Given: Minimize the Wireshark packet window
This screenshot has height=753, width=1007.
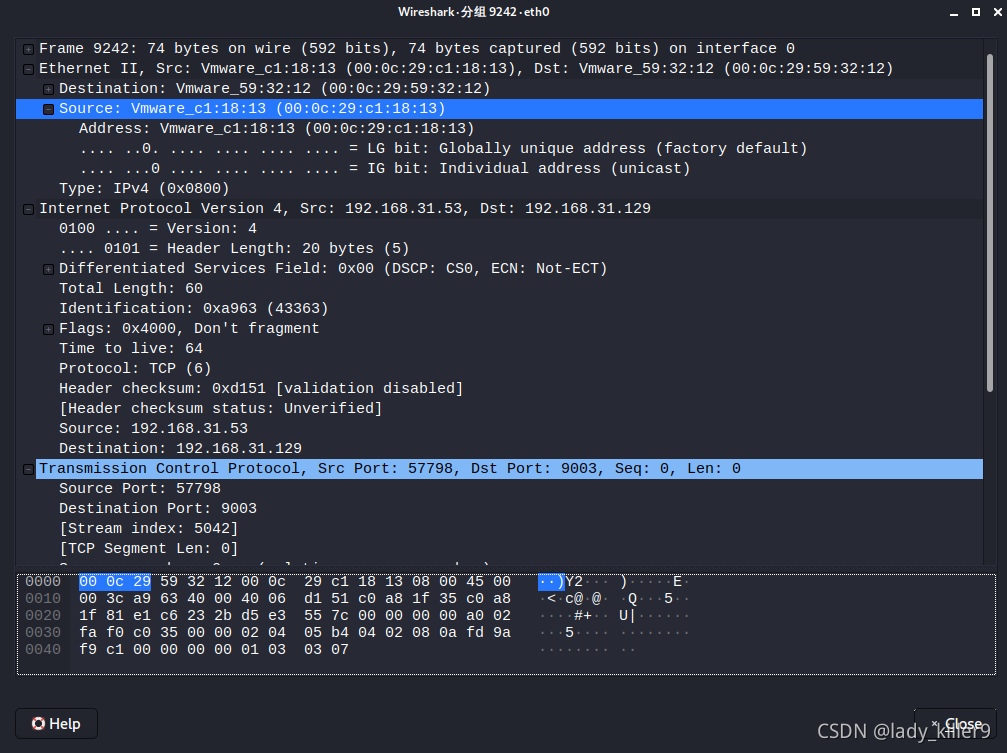Looking at the screenshot, I should (x=954, y=12).
